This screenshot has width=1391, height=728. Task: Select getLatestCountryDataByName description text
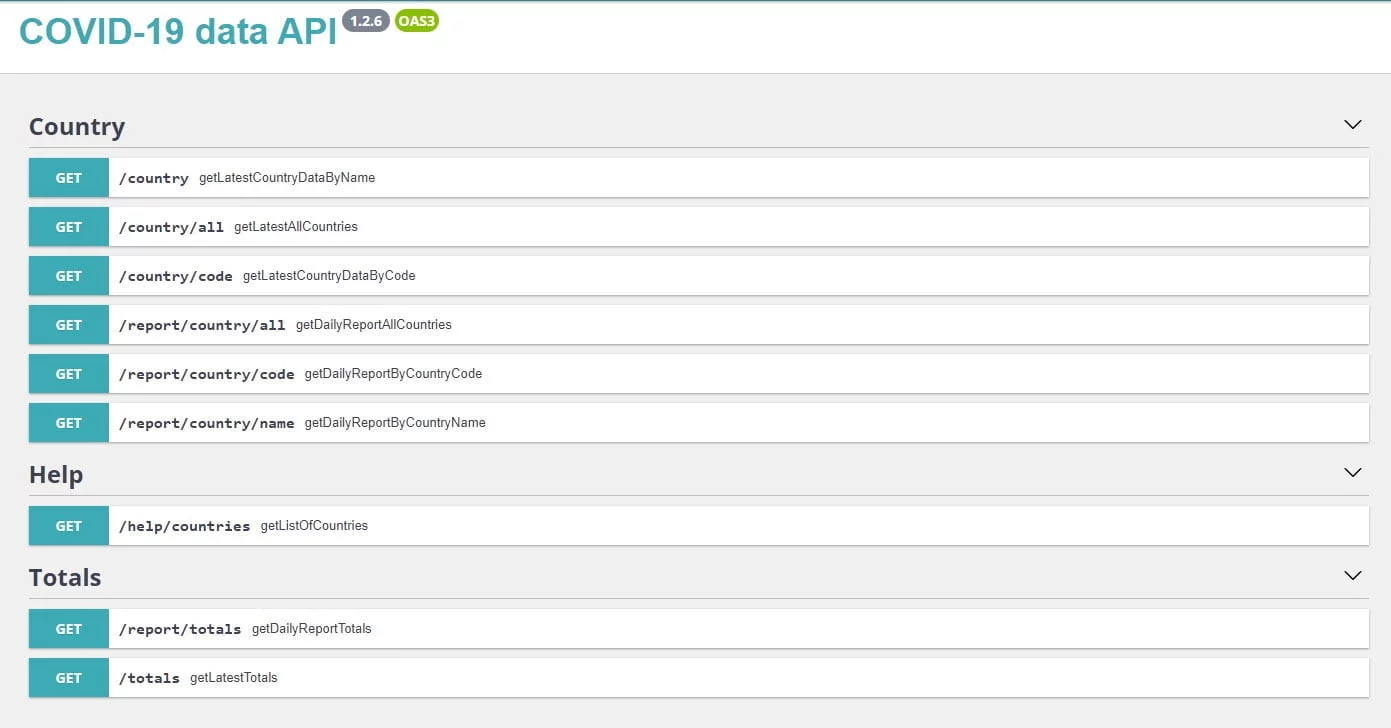(x=287, y=177)
